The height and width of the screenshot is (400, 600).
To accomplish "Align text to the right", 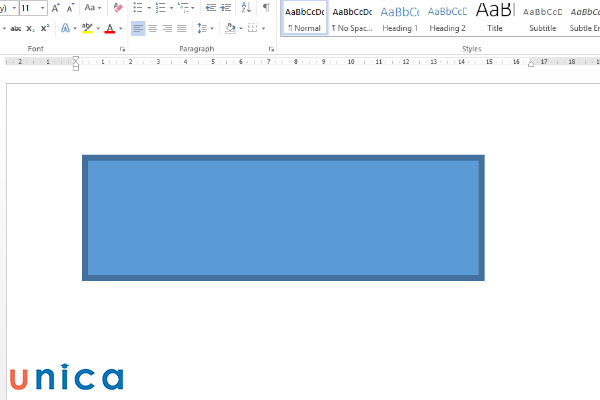I will click(167, 28).
